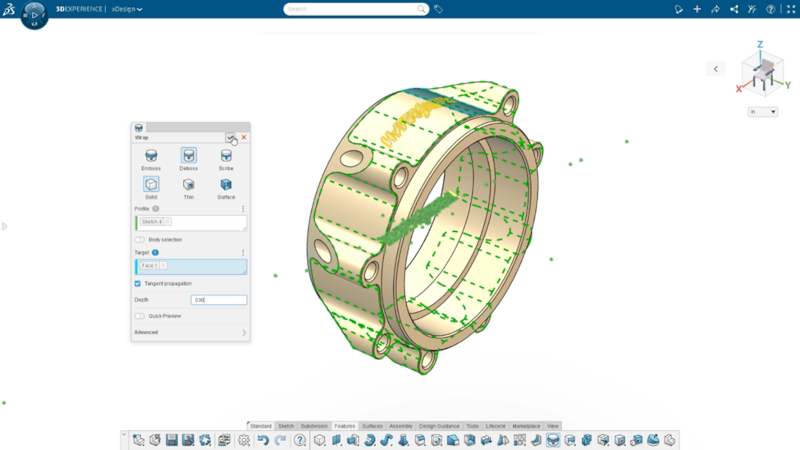The width and height of the screenshot is (800, 450).
Task: Toggle the Body selection switch
Action: point(139,240)
